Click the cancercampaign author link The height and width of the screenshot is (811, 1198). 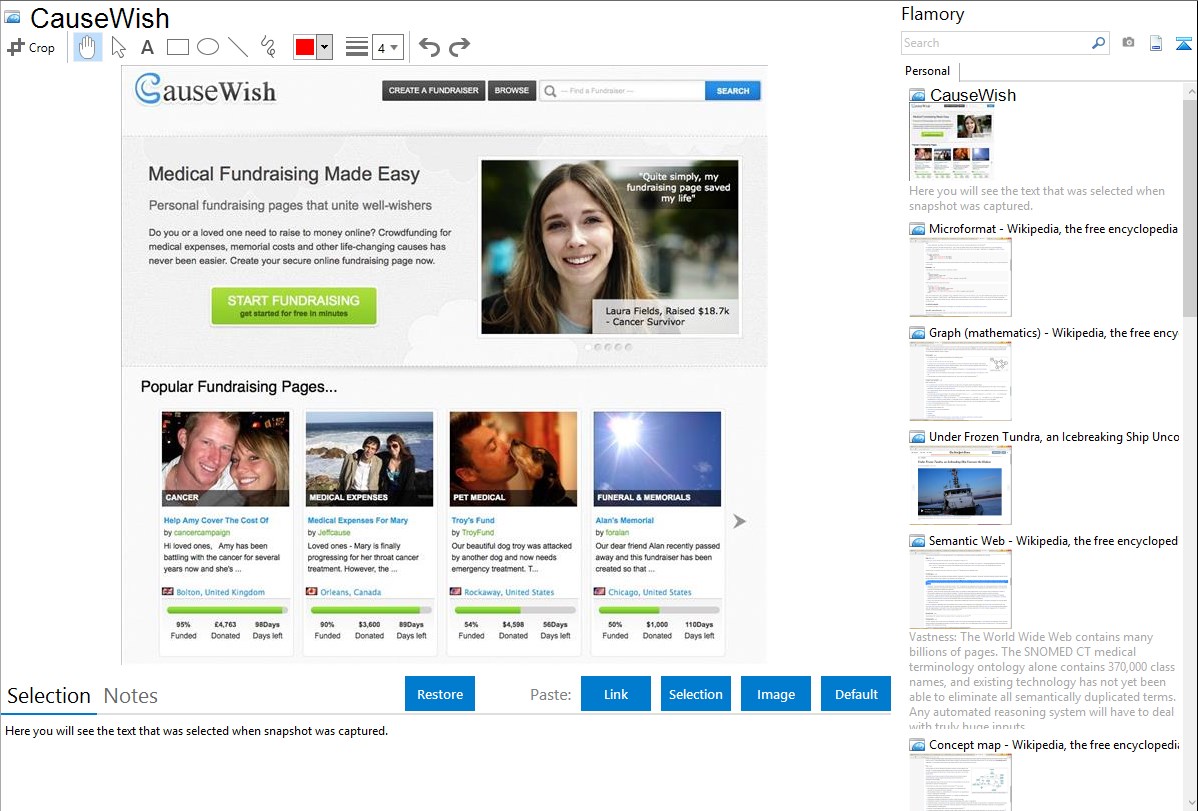[x=202, y=533]
